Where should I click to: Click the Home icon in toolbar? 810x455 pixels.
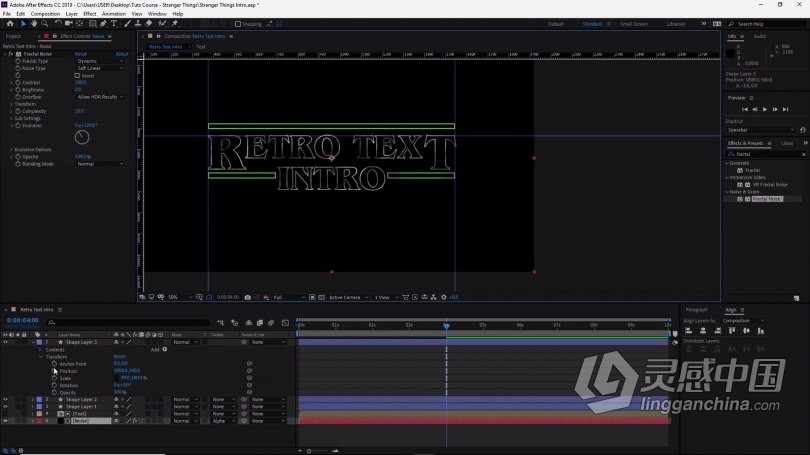pos(9,23)
